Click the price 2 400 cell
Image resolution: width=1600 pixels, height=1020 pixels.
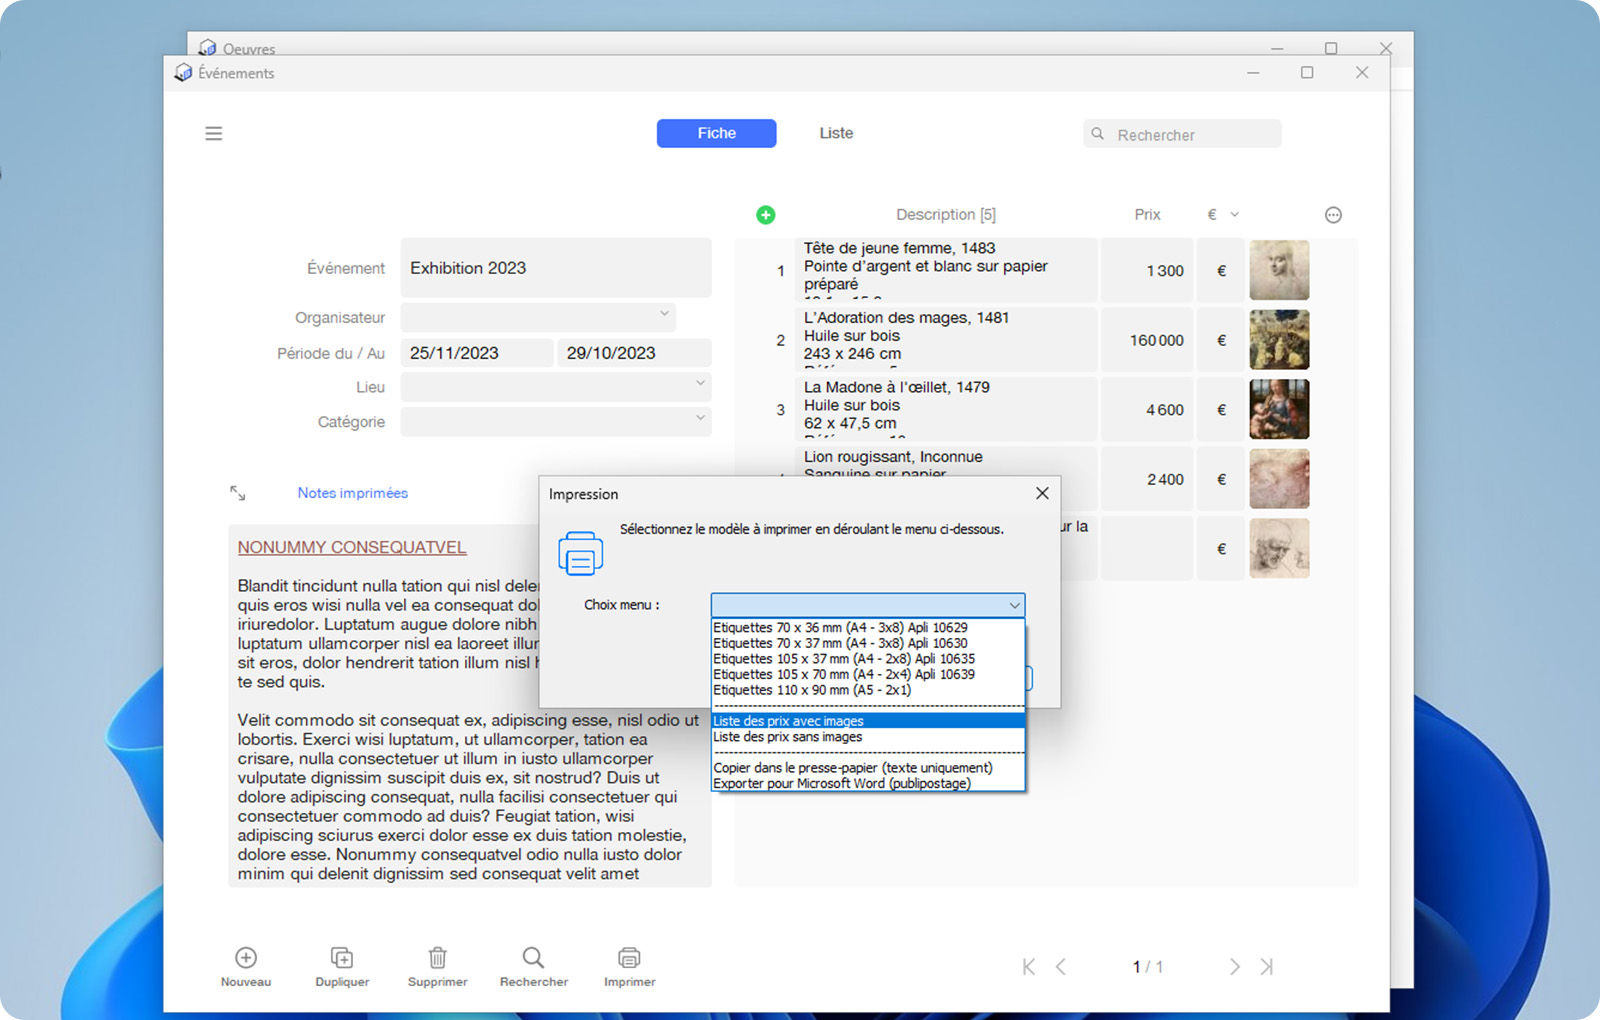[x=1147, y=479]
